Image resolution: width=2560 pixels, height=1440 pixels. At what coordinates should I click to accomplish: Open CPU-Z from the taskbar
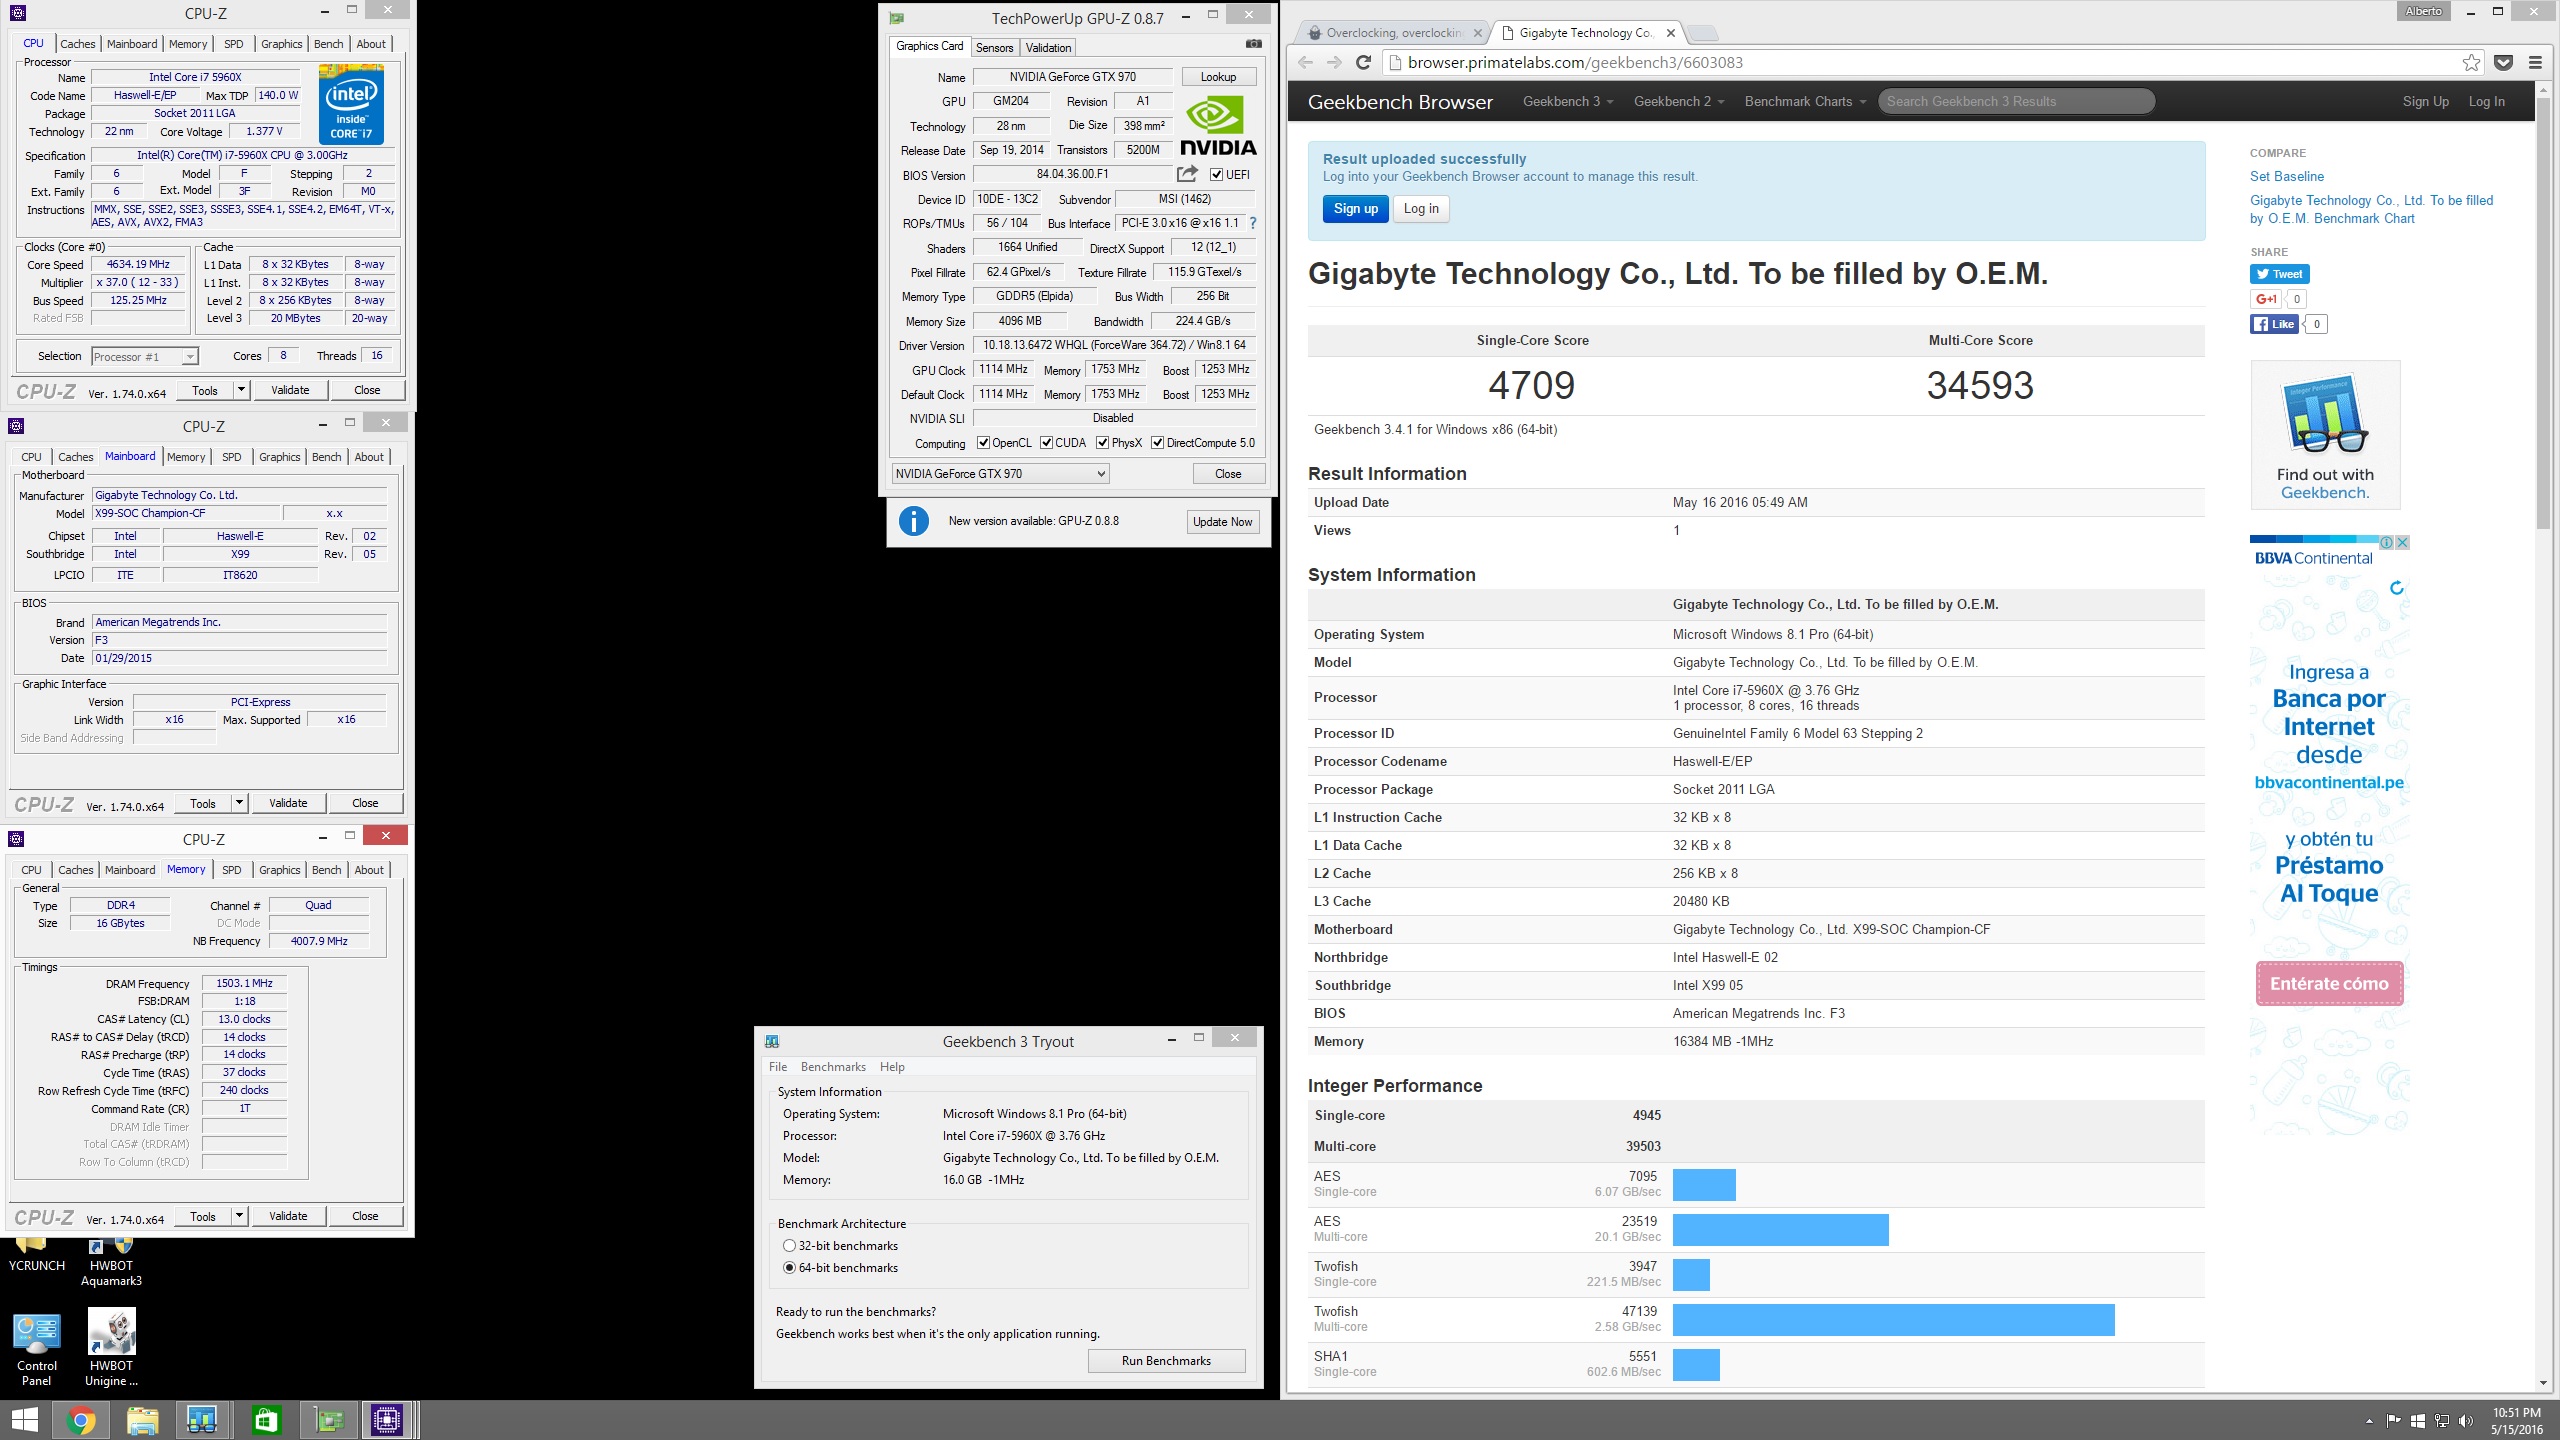coord(387,1420)
